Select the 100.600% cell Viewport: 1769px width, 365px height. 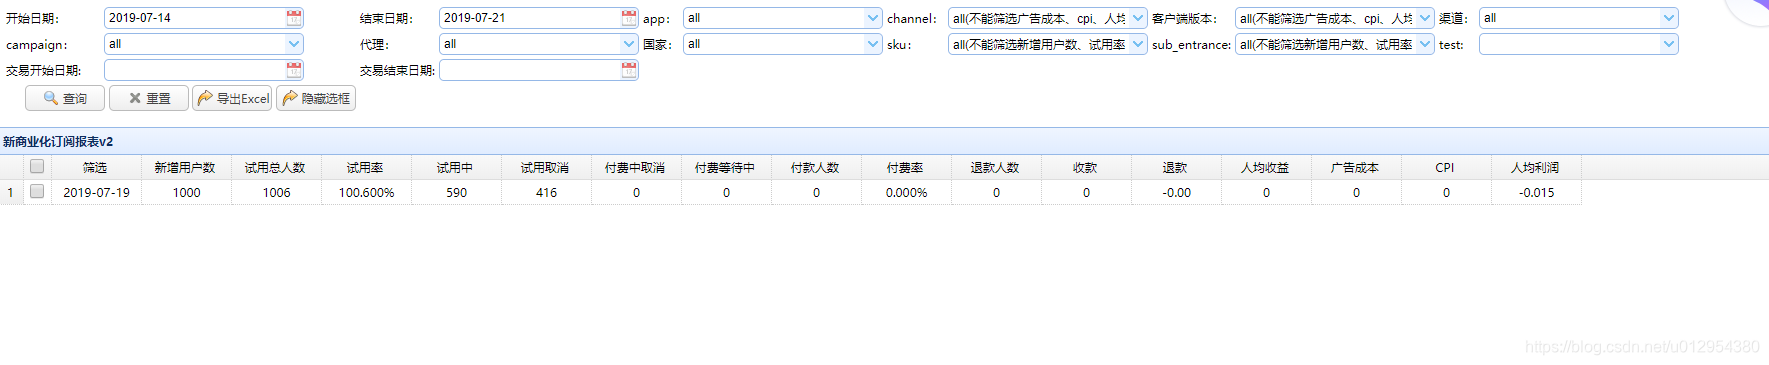[x=366, y=192]
